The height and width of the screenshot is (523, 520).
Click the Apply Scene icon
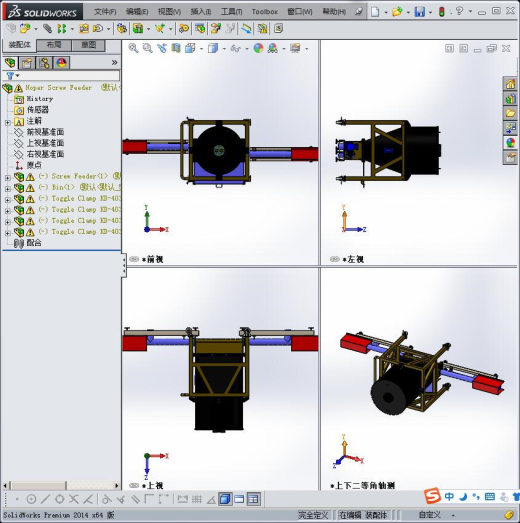point(273,48)
